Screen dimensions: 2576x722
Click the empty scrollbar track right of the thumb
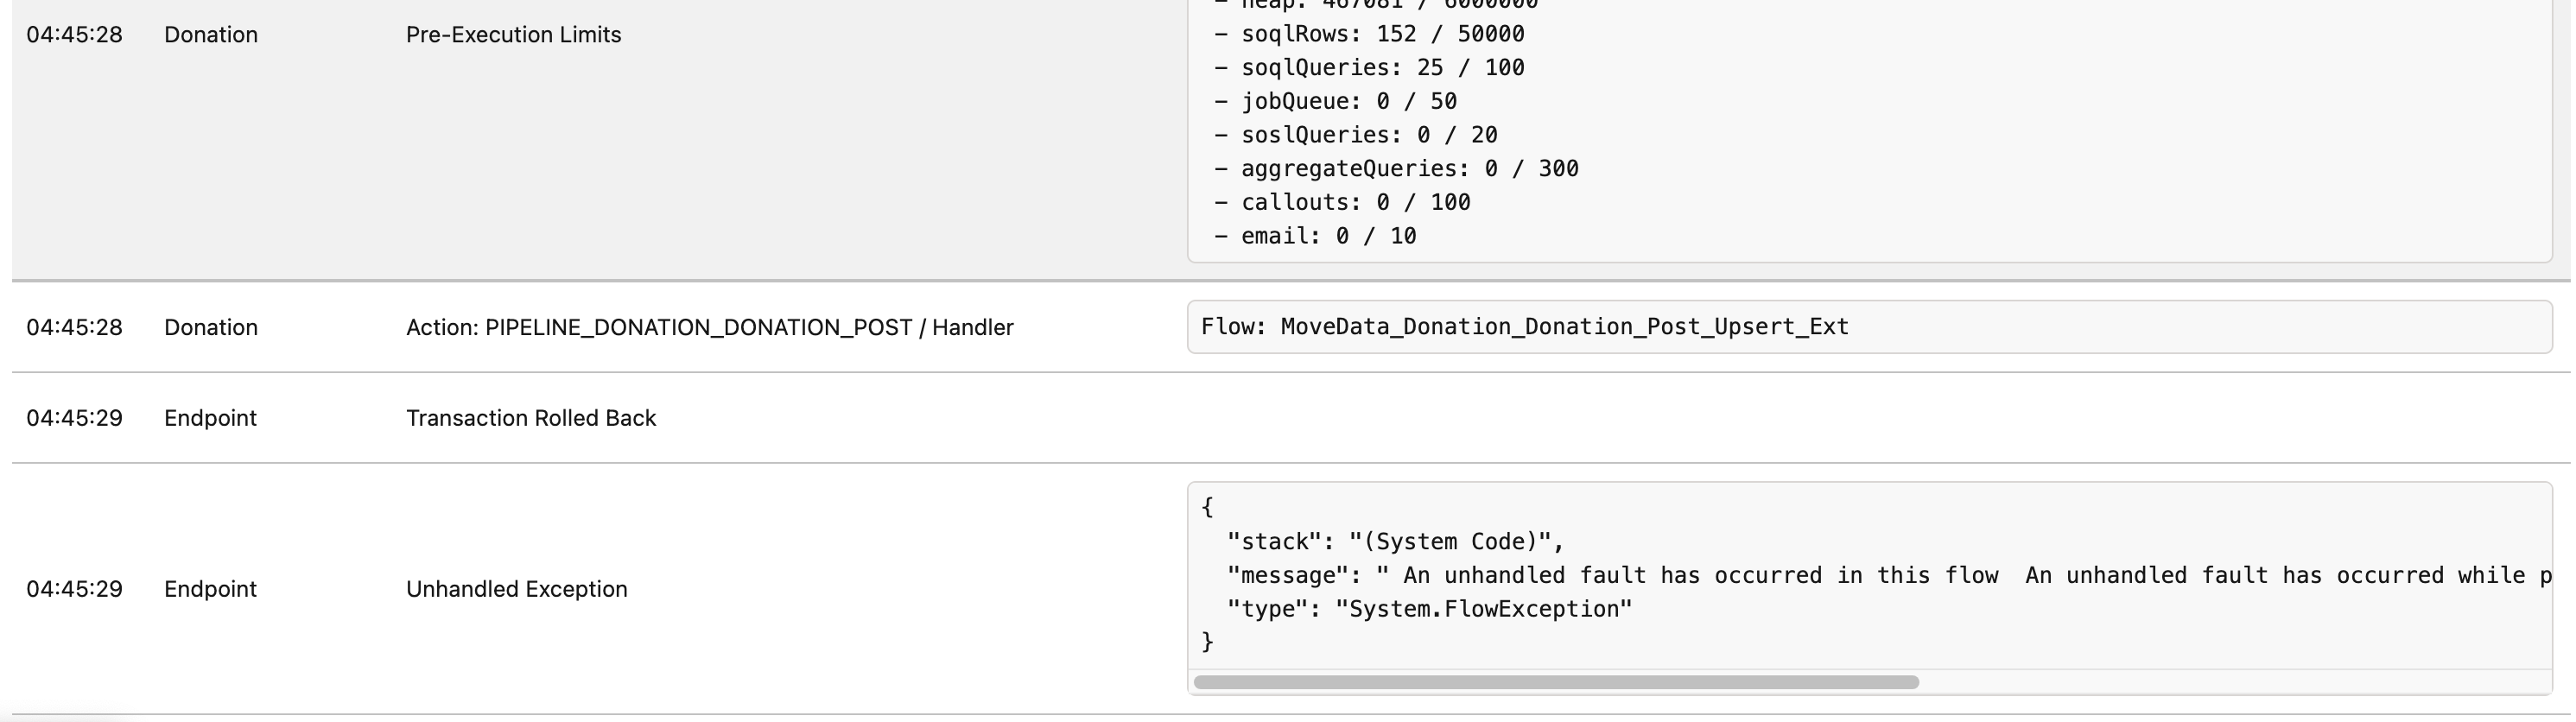[x=2230, y=682]
